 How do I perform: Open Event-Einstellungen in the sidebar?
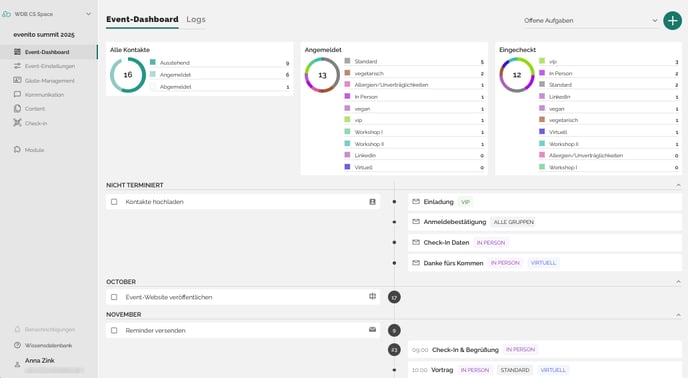[50, 66]
